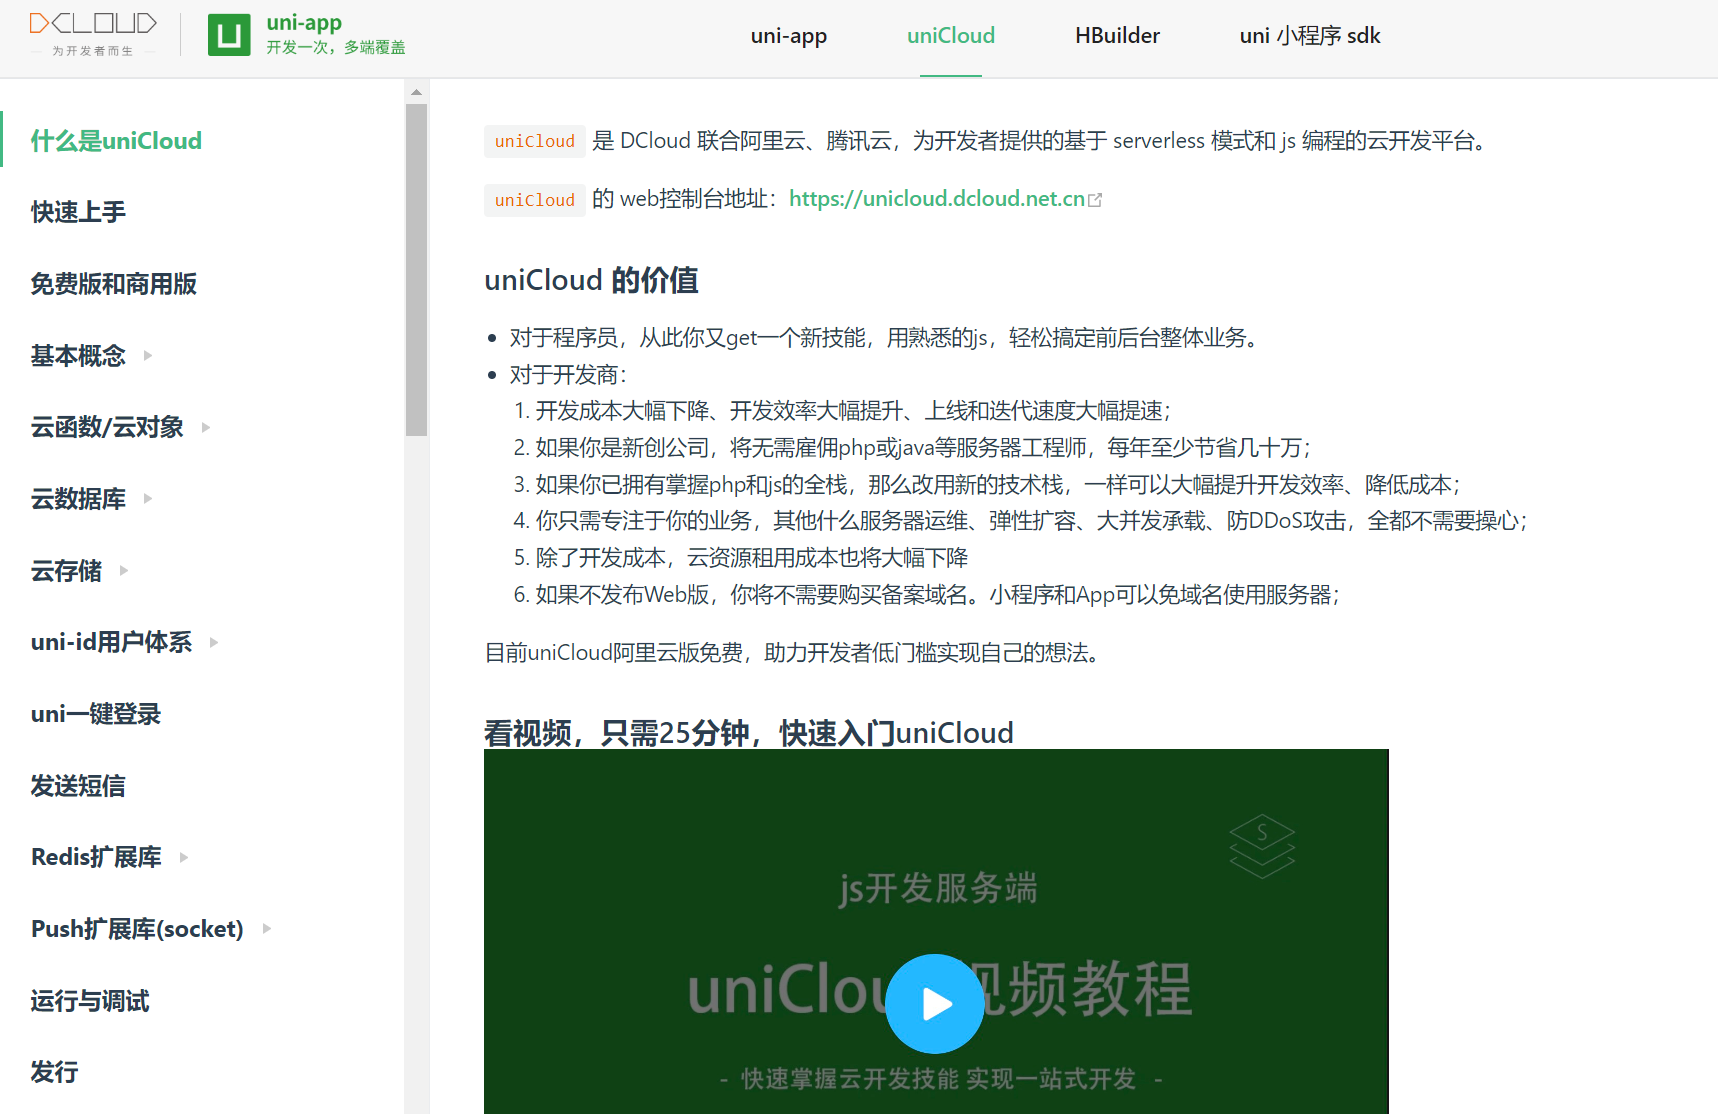The width and height of the screenshot is (1718, 1114).
Task: Expand the 云函数/云对象 section arrow
Action: (x=206, y=427)
